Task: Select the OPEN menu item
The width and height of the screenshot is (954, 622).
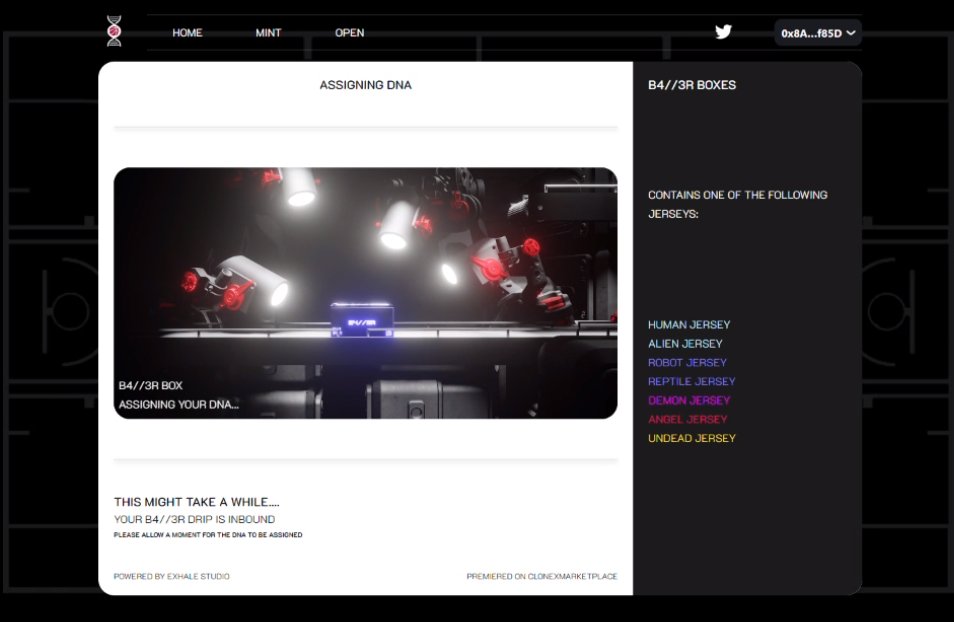Action: (x=349, y=33)
